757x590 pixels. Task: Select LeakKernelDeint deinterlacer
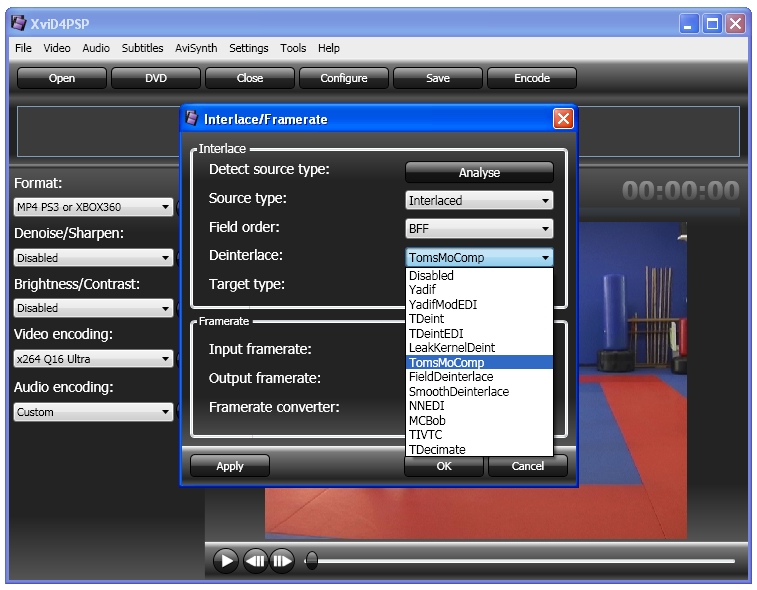click(479, 348)
